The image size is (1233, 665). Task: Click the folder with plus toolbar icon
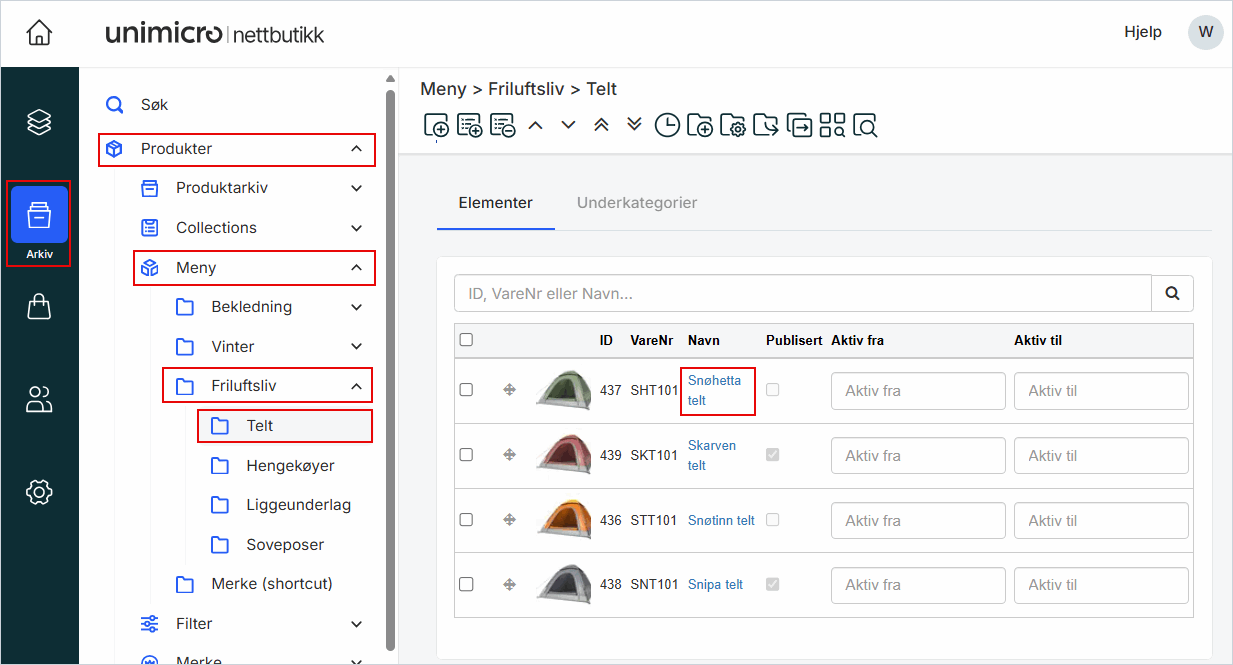tap(700, 125)
